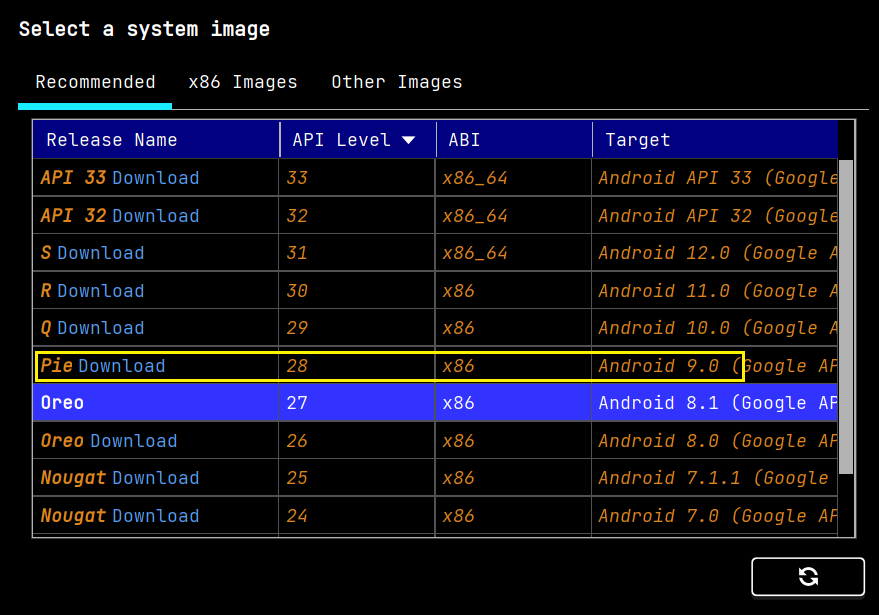879x615 pixels.
Task: Download the API 32 system image
Action: click(156, 216)
